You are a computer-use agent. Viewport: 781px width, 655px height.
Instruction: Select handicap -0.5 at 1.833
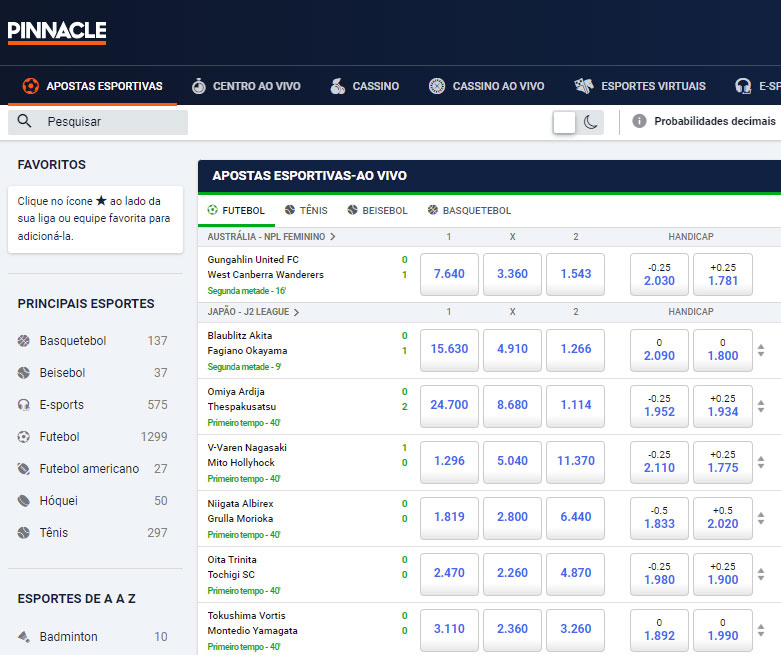point(659,518)
